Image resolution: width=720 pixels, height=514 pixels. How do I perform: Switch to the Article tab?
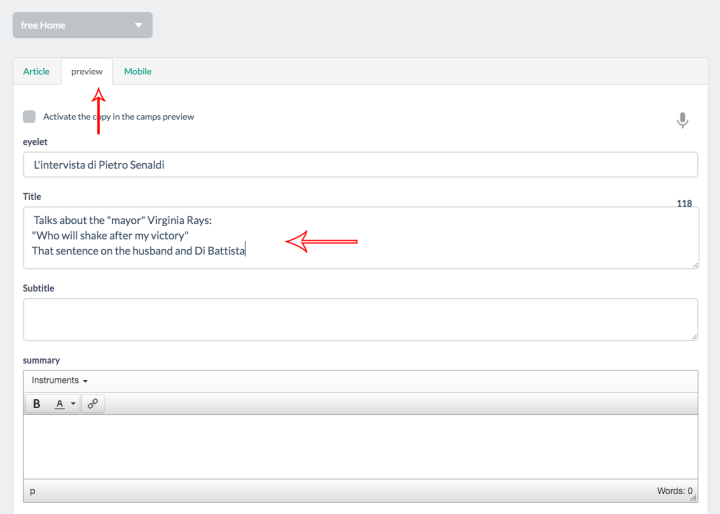coord(36,71)
